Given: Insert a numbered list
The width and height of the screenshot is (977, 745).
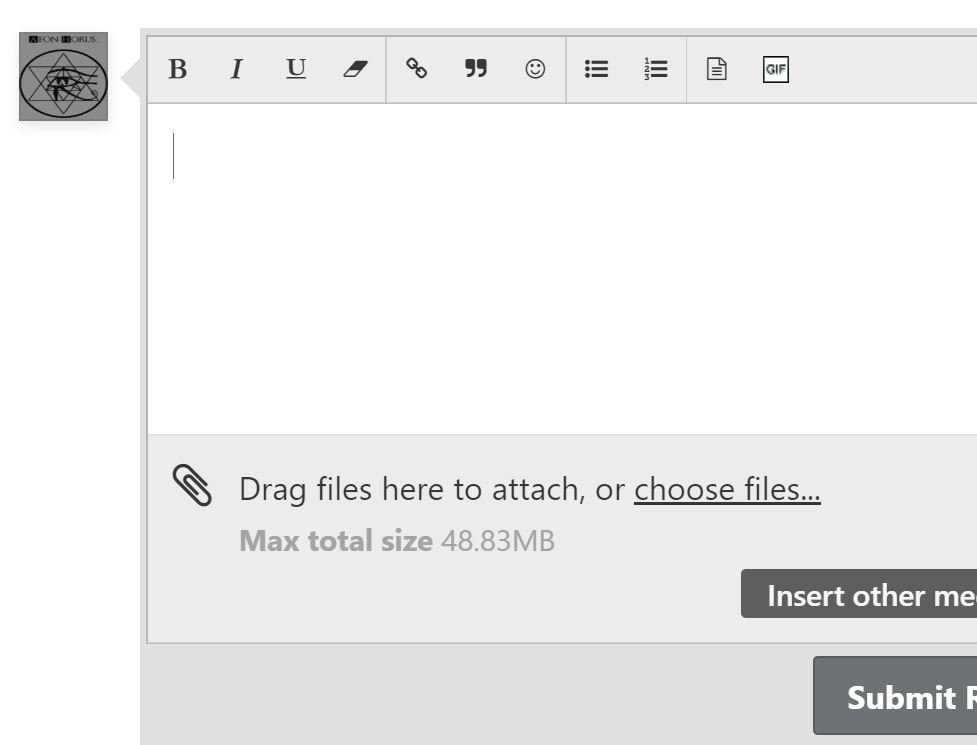Looking at the screenshot, I should tap(656, 69).
